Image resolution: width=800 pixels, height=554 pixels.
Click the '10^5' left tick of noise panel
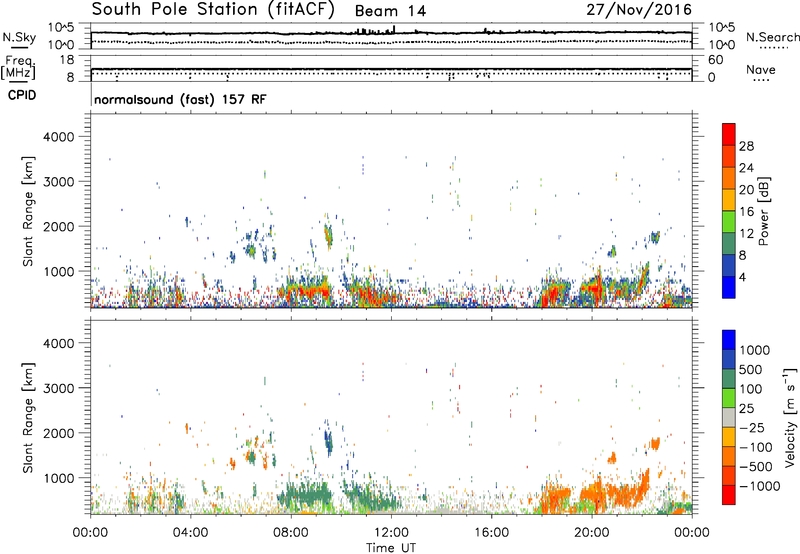(x=61, y=27)
